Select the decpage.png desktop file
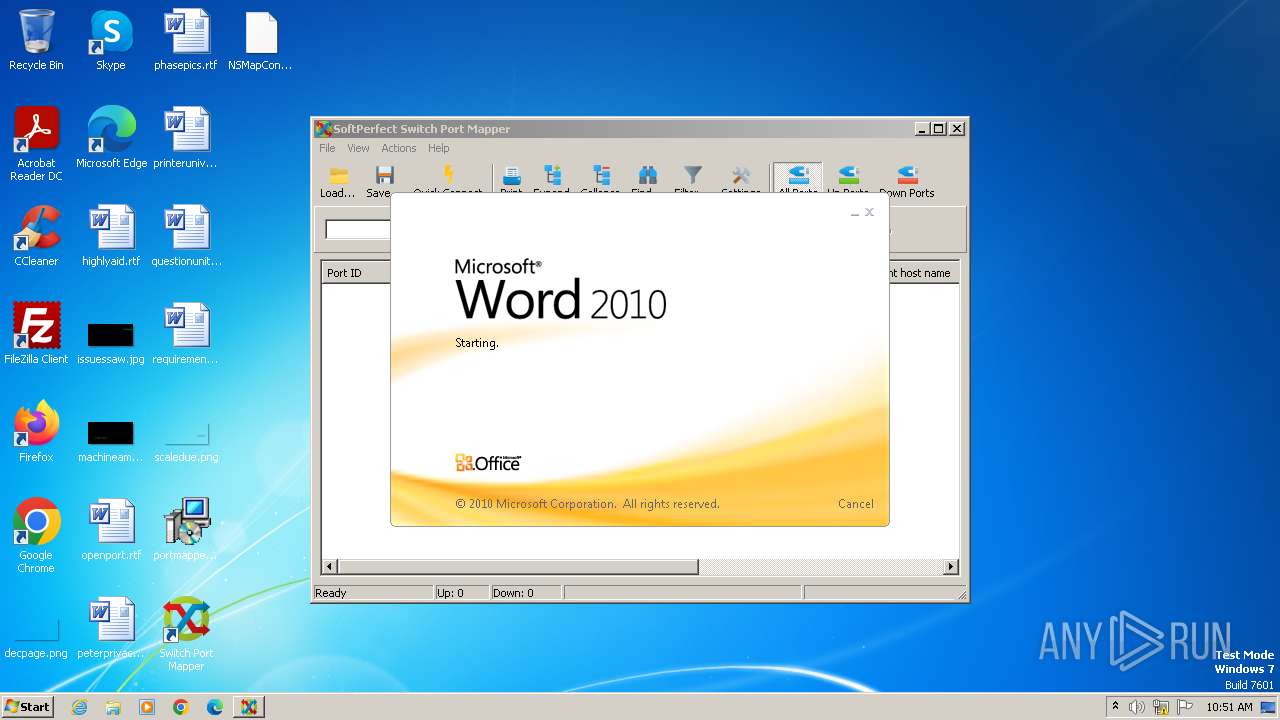This screenshot has width=1280, height=720. pyautogui.click(x=36, y=636)
